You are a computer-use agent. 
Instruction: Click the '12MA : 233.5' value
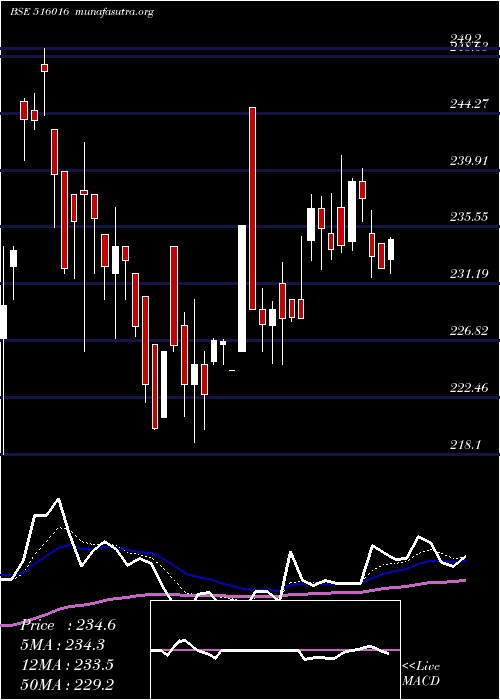pyautogui.click(x=67, y=664)
